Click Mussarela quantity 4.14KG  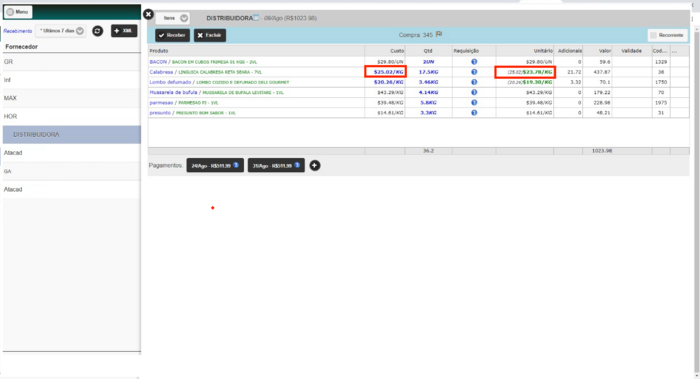pyautogui.click(x=429, y=92)
